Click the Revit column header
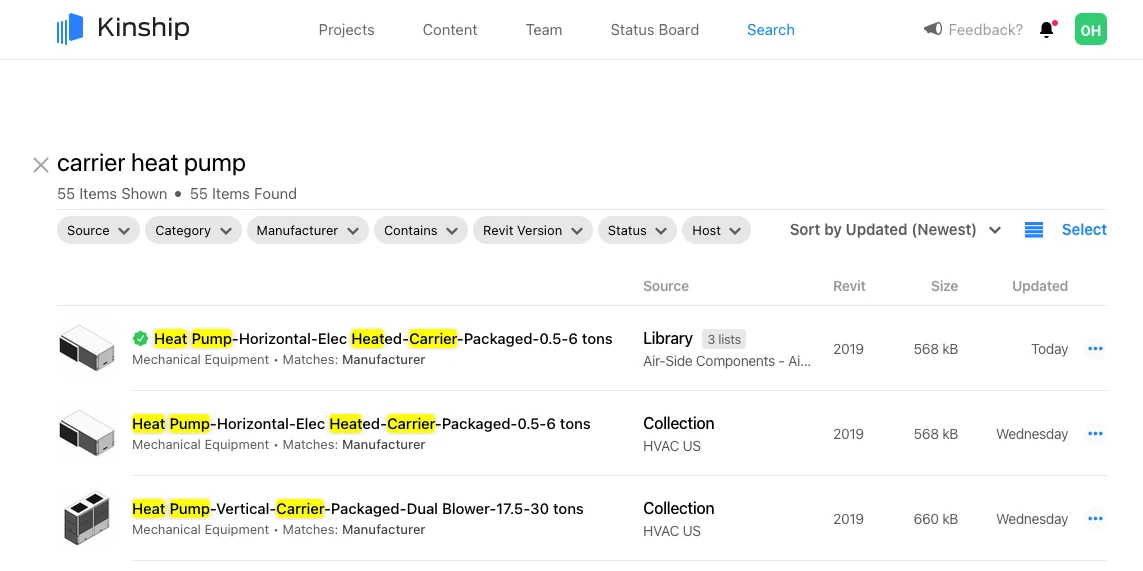1143x571 pixels. point(849,287)
